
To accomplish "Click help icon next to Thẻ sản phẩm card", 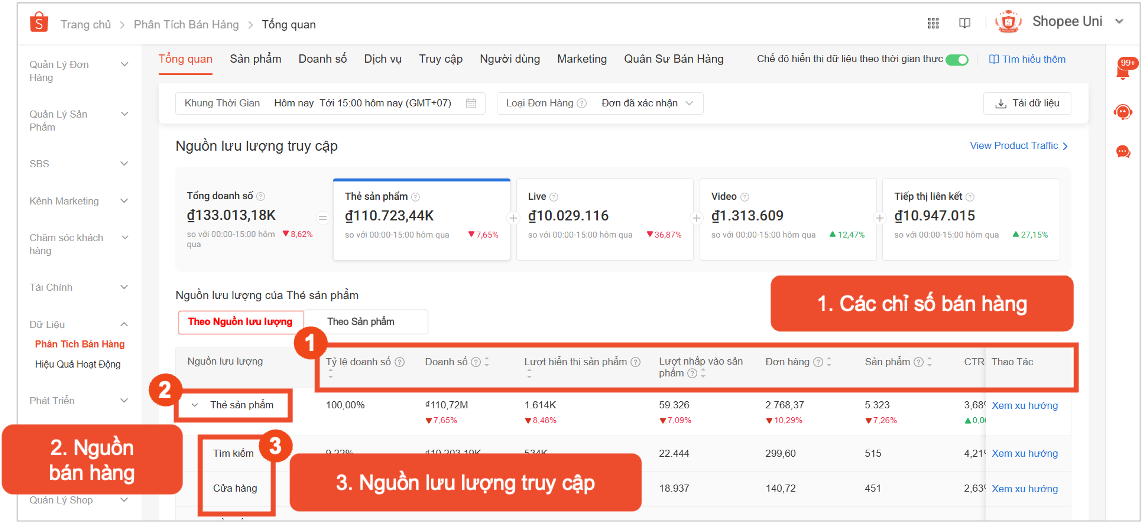I will [x=416, y=196].
